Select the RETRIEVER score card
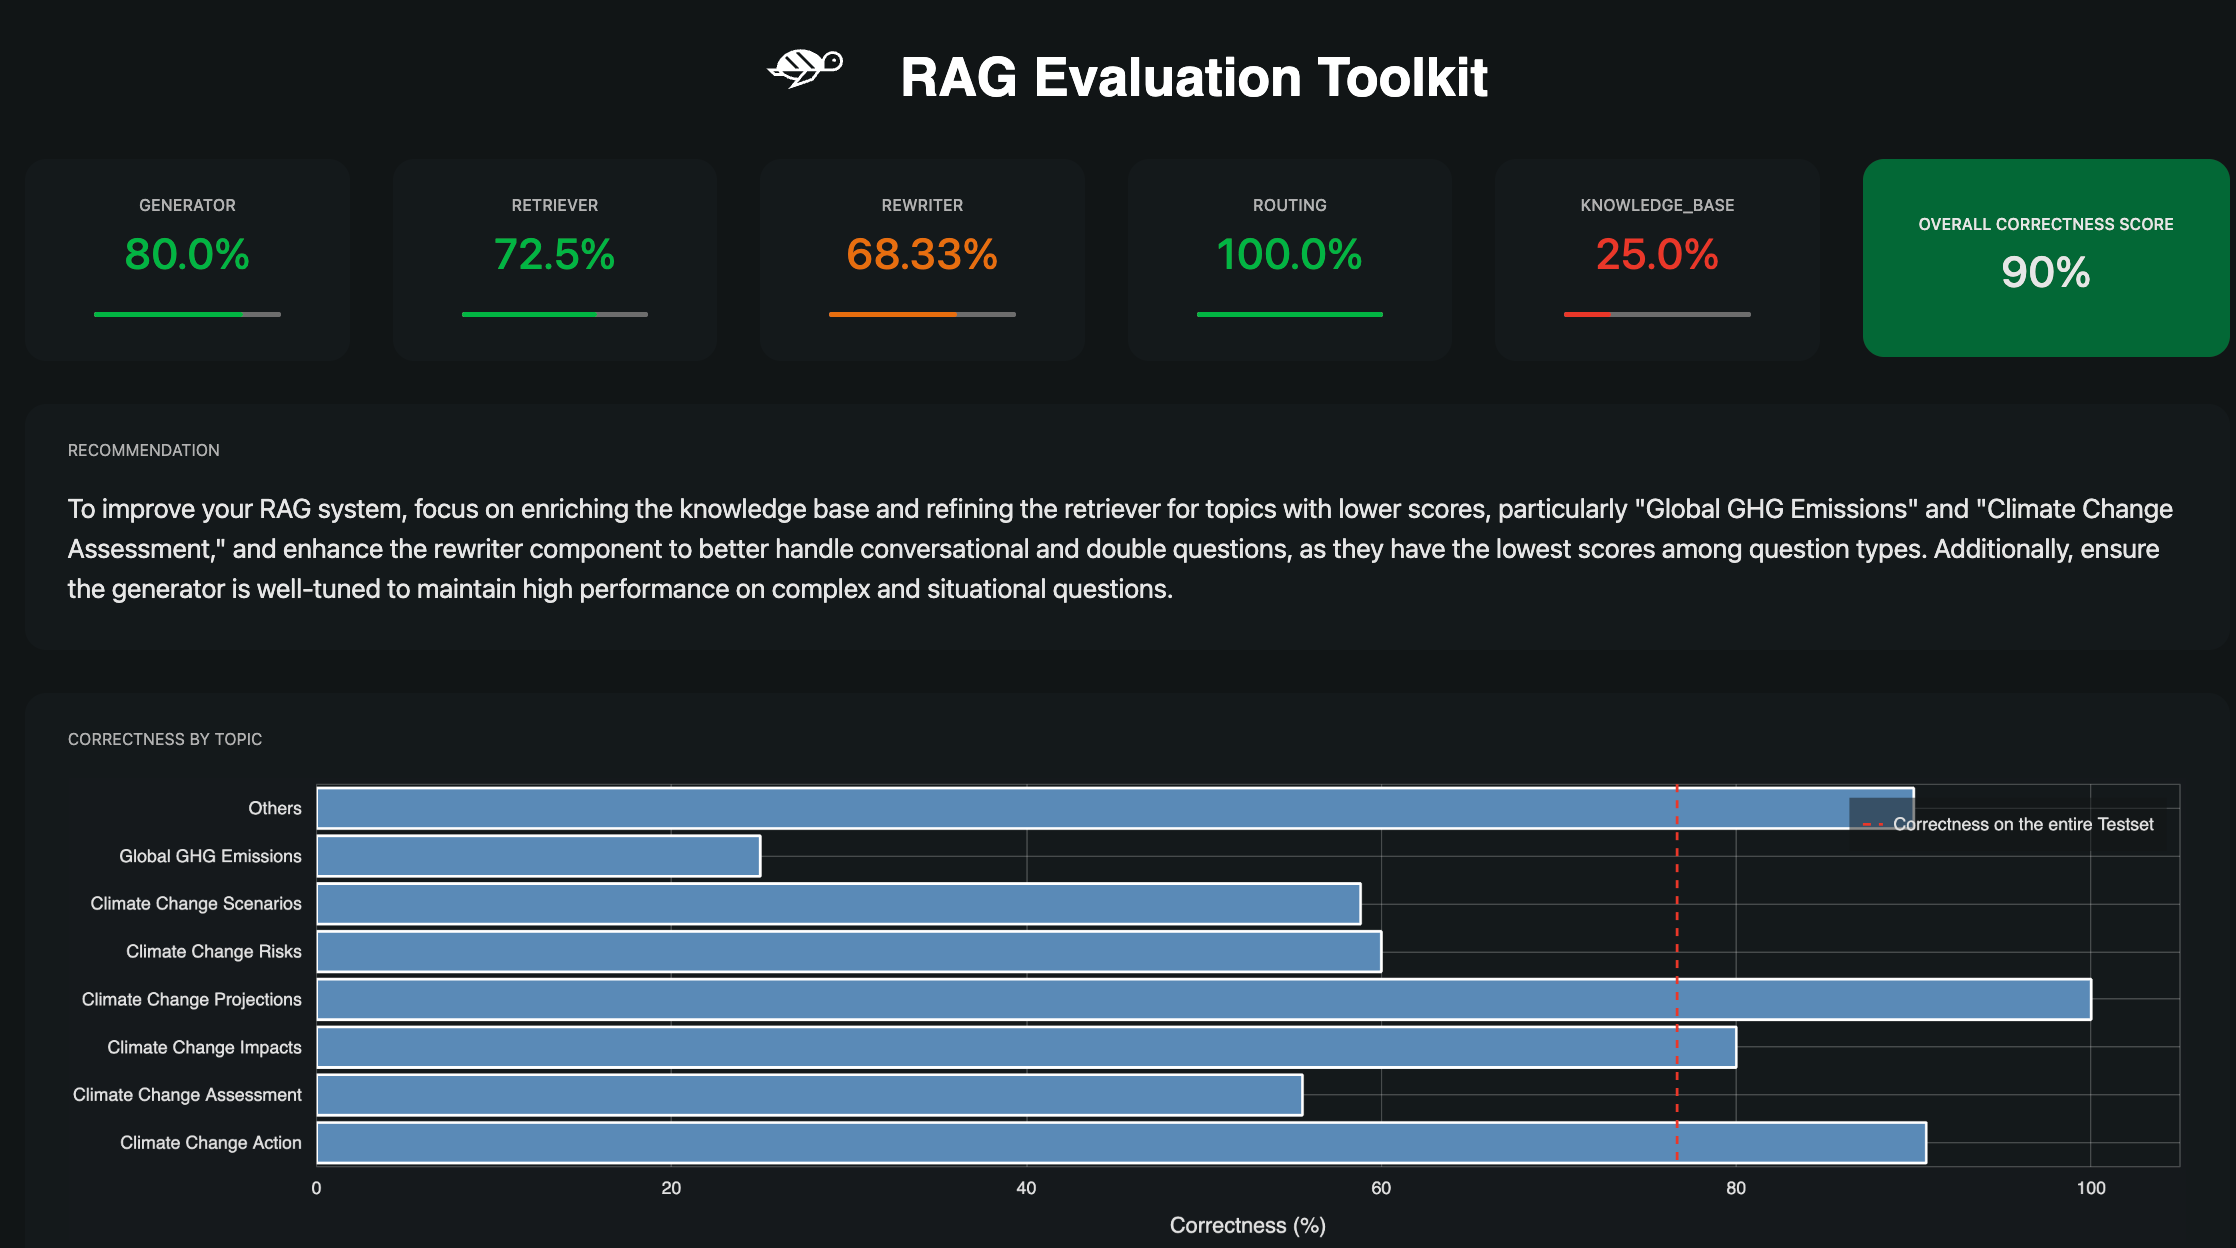This screenshot has width=2236, height=1248. (x=553, y=258)
